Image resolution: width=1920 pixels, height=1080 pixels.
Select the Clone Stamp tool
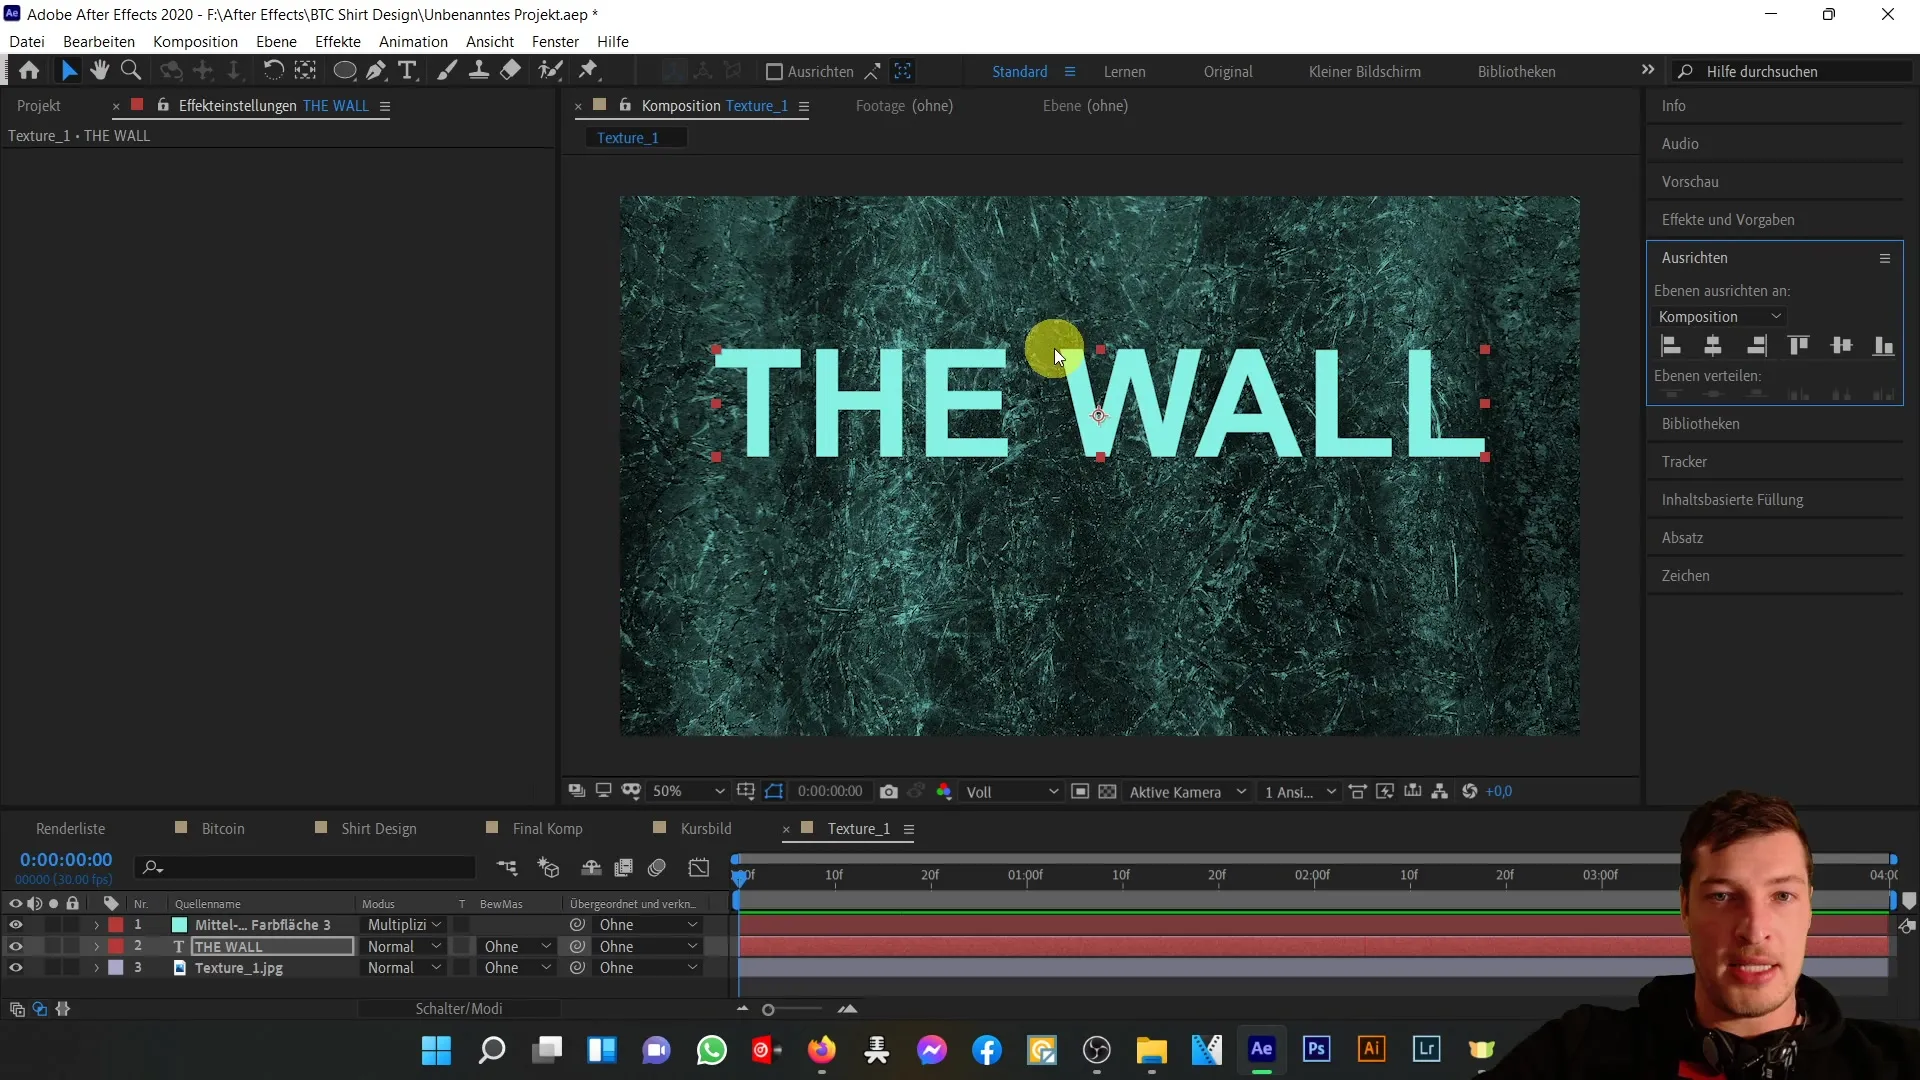tap(479, 71)
